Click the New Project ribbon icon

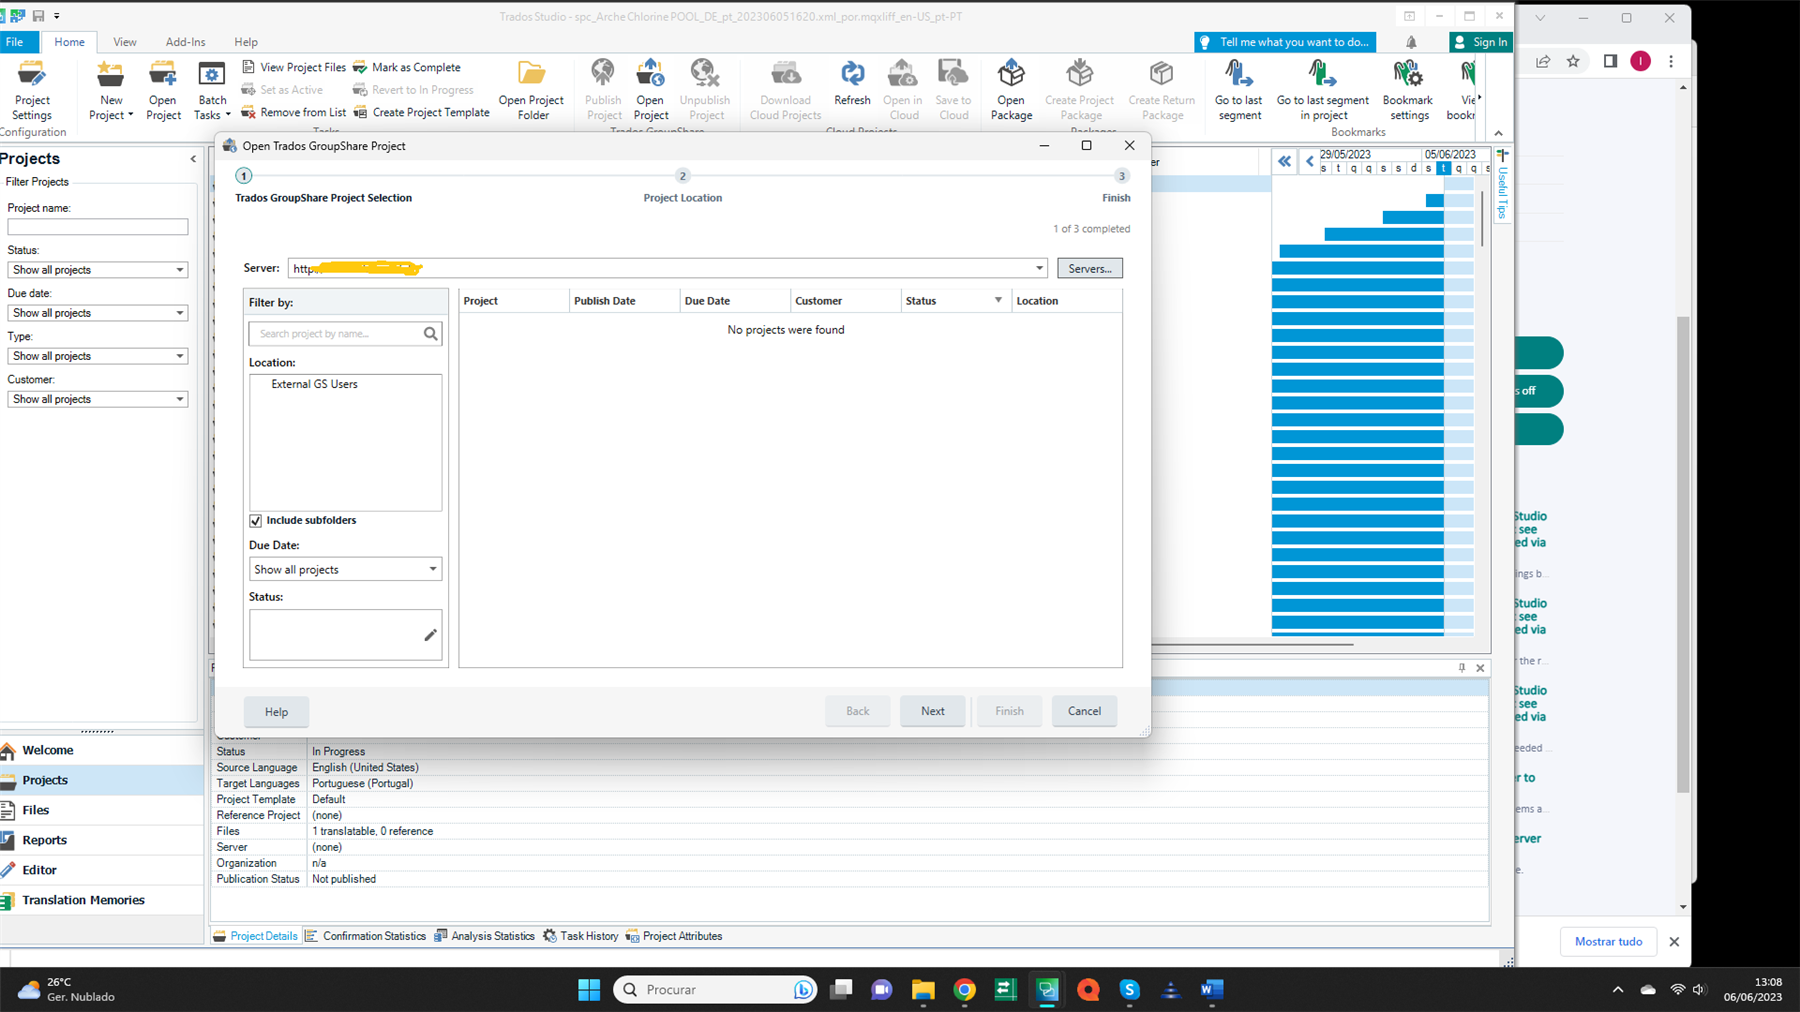pyautogui.click(x=111, y=90)
